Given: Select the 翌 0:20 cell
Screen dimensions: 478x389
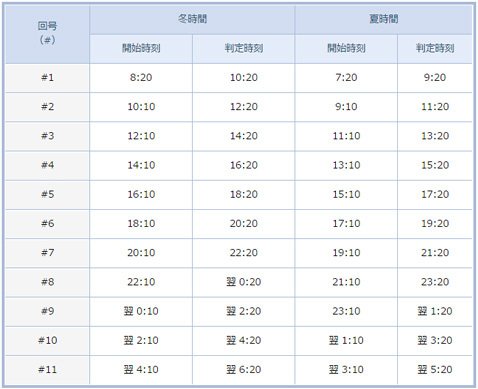Looking at the screenshot, I should coord(244,282).
